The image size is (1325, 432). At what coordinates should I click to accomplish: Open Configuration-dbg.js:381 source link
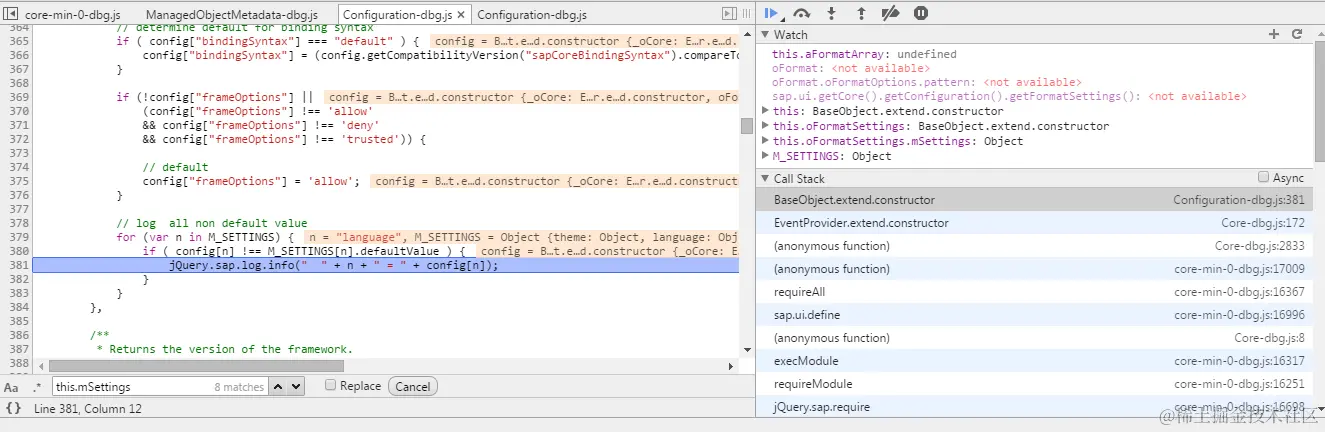coord(1238,200)
